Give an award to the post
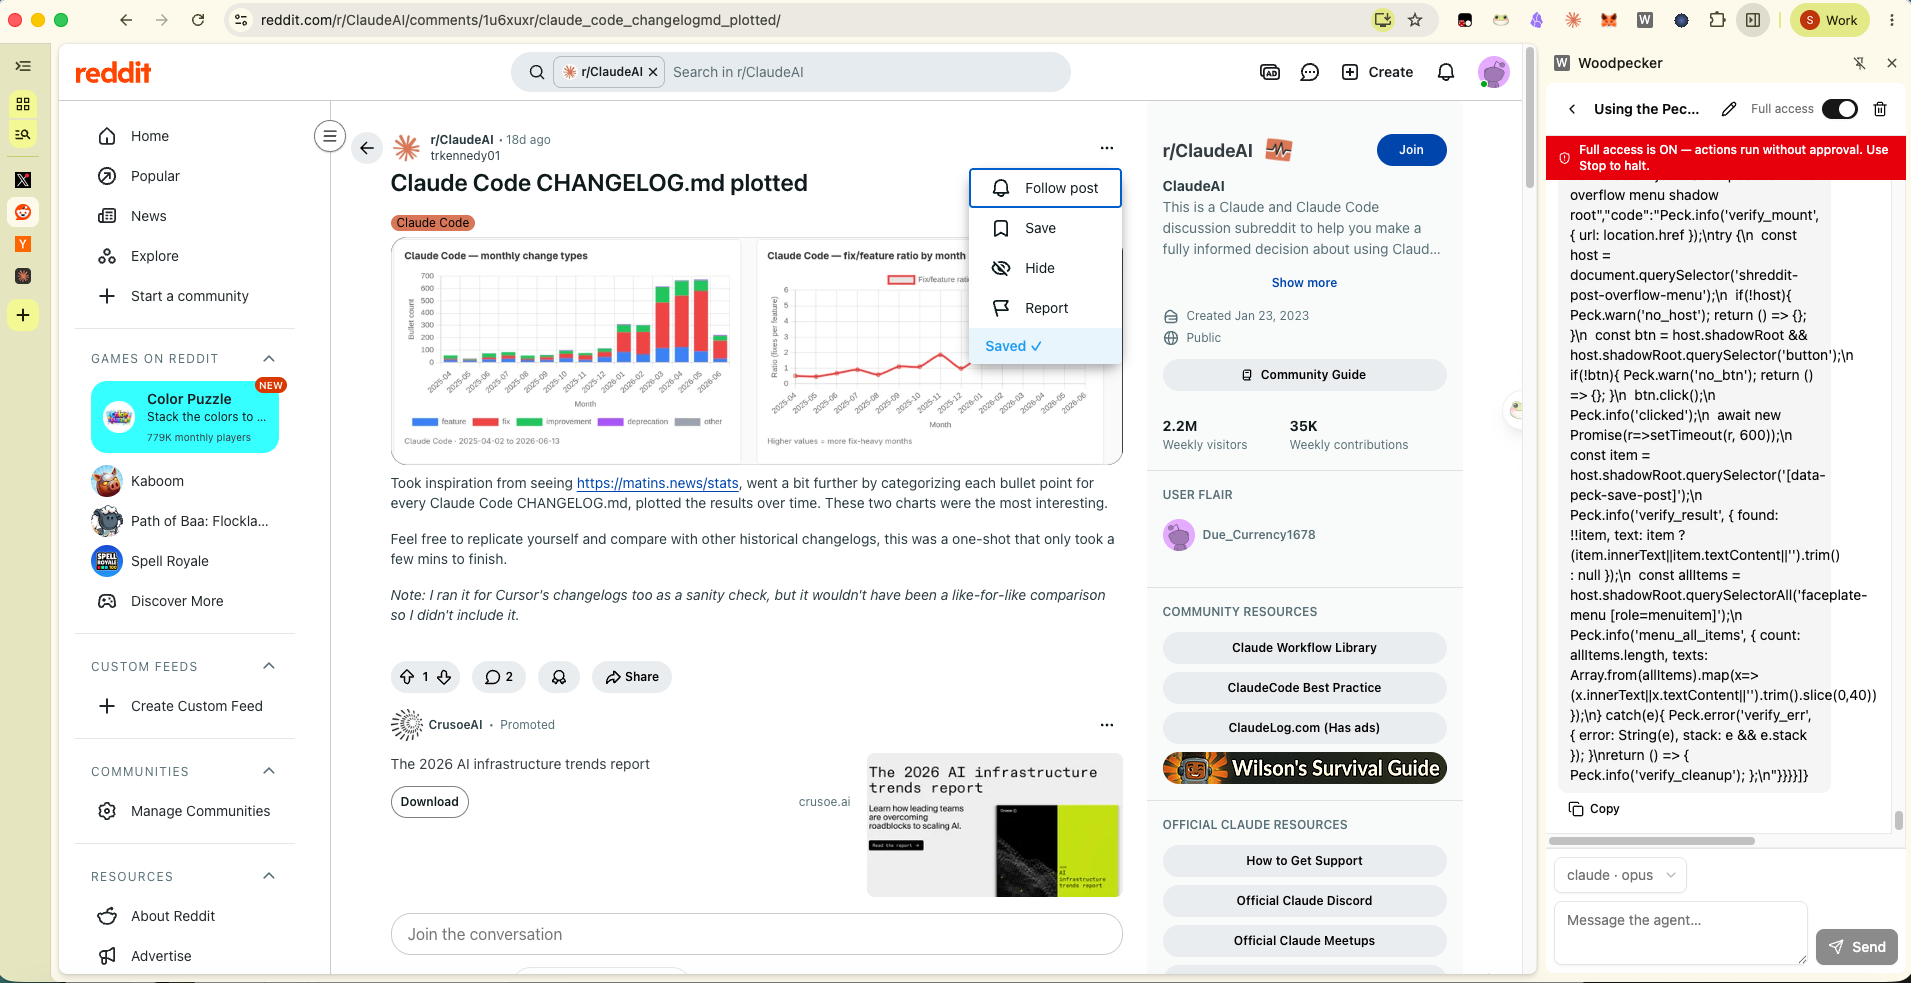The width and height of the screenshot is (1911, 983). pos(559,677)
